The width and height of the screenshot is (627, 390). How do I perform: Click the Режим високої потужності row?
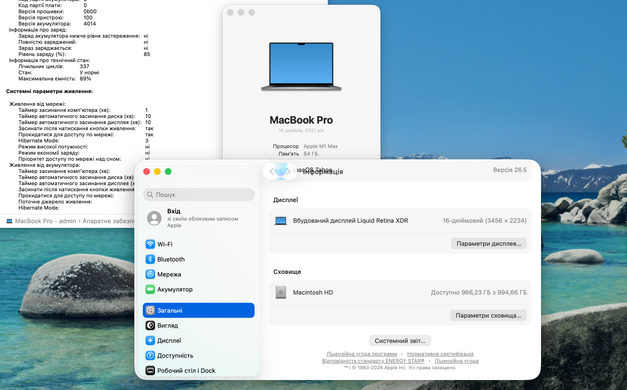tap(84, 147)
